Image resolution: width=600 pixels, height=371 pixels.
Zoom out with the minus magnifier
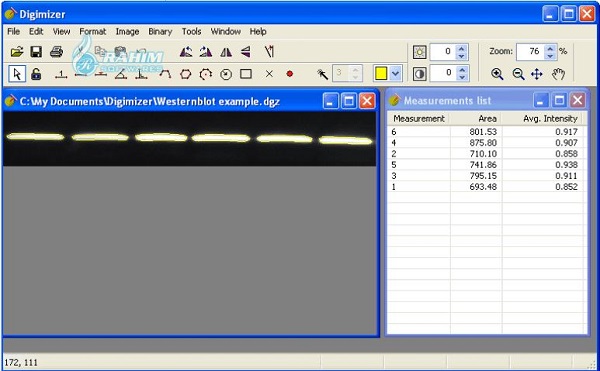[518, 74]
